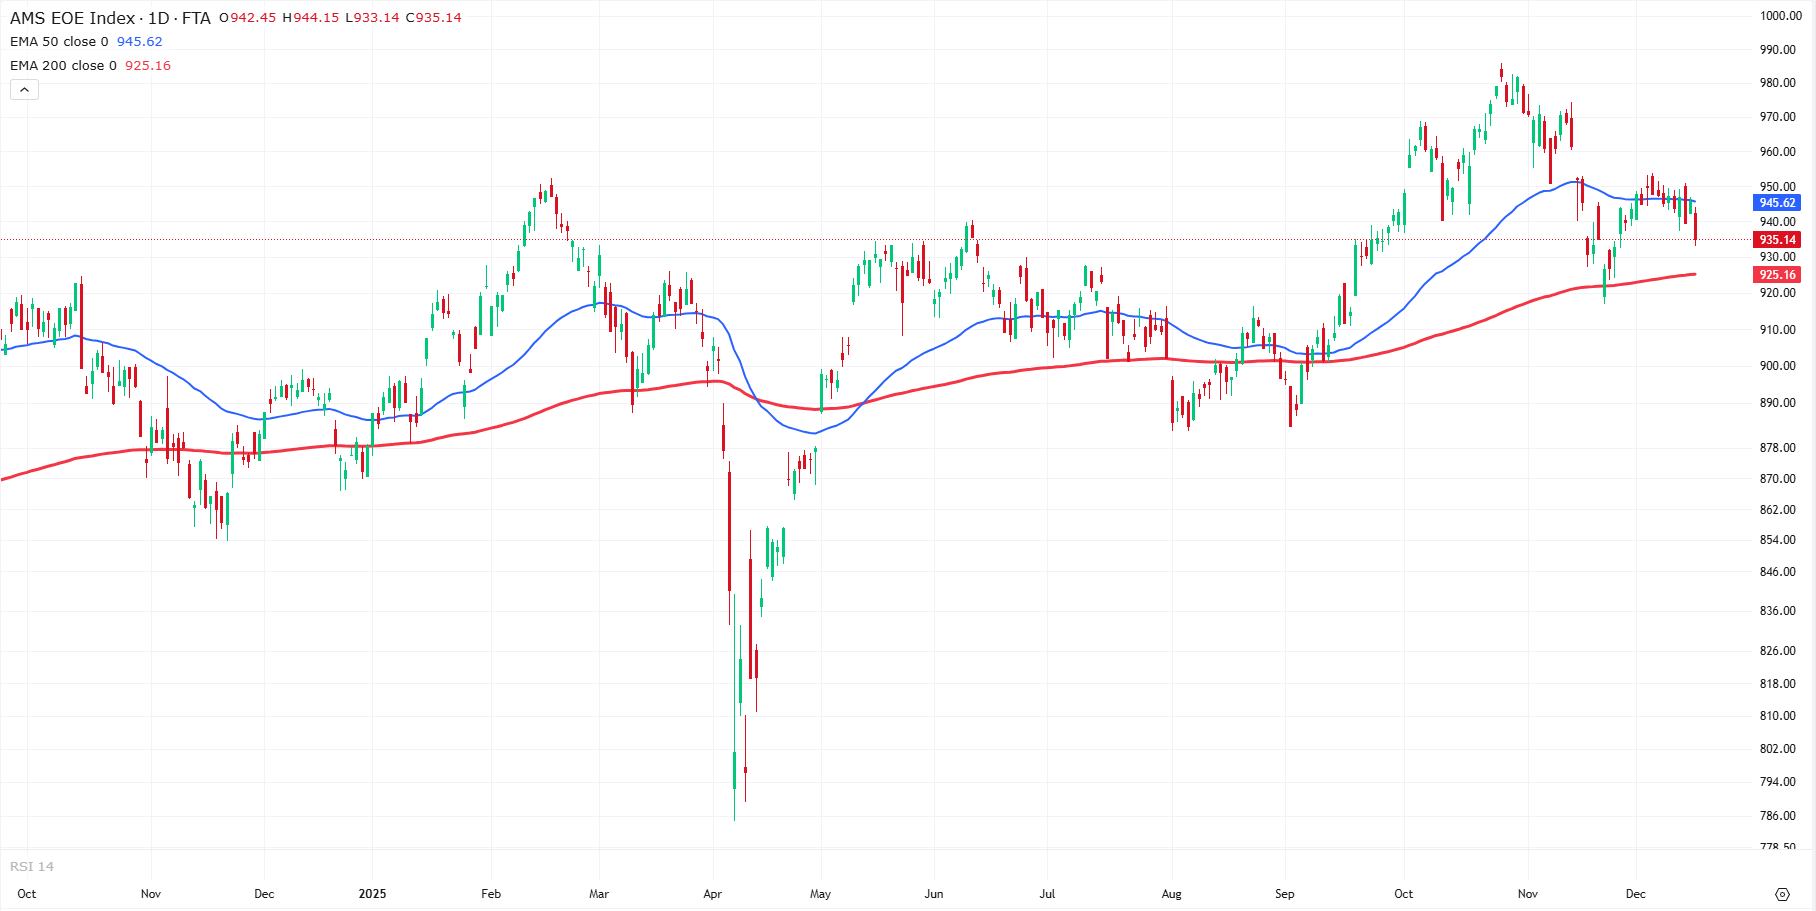Click the blue 945.62 EMA price label

pyautogui.click(x=1777, y=203)
